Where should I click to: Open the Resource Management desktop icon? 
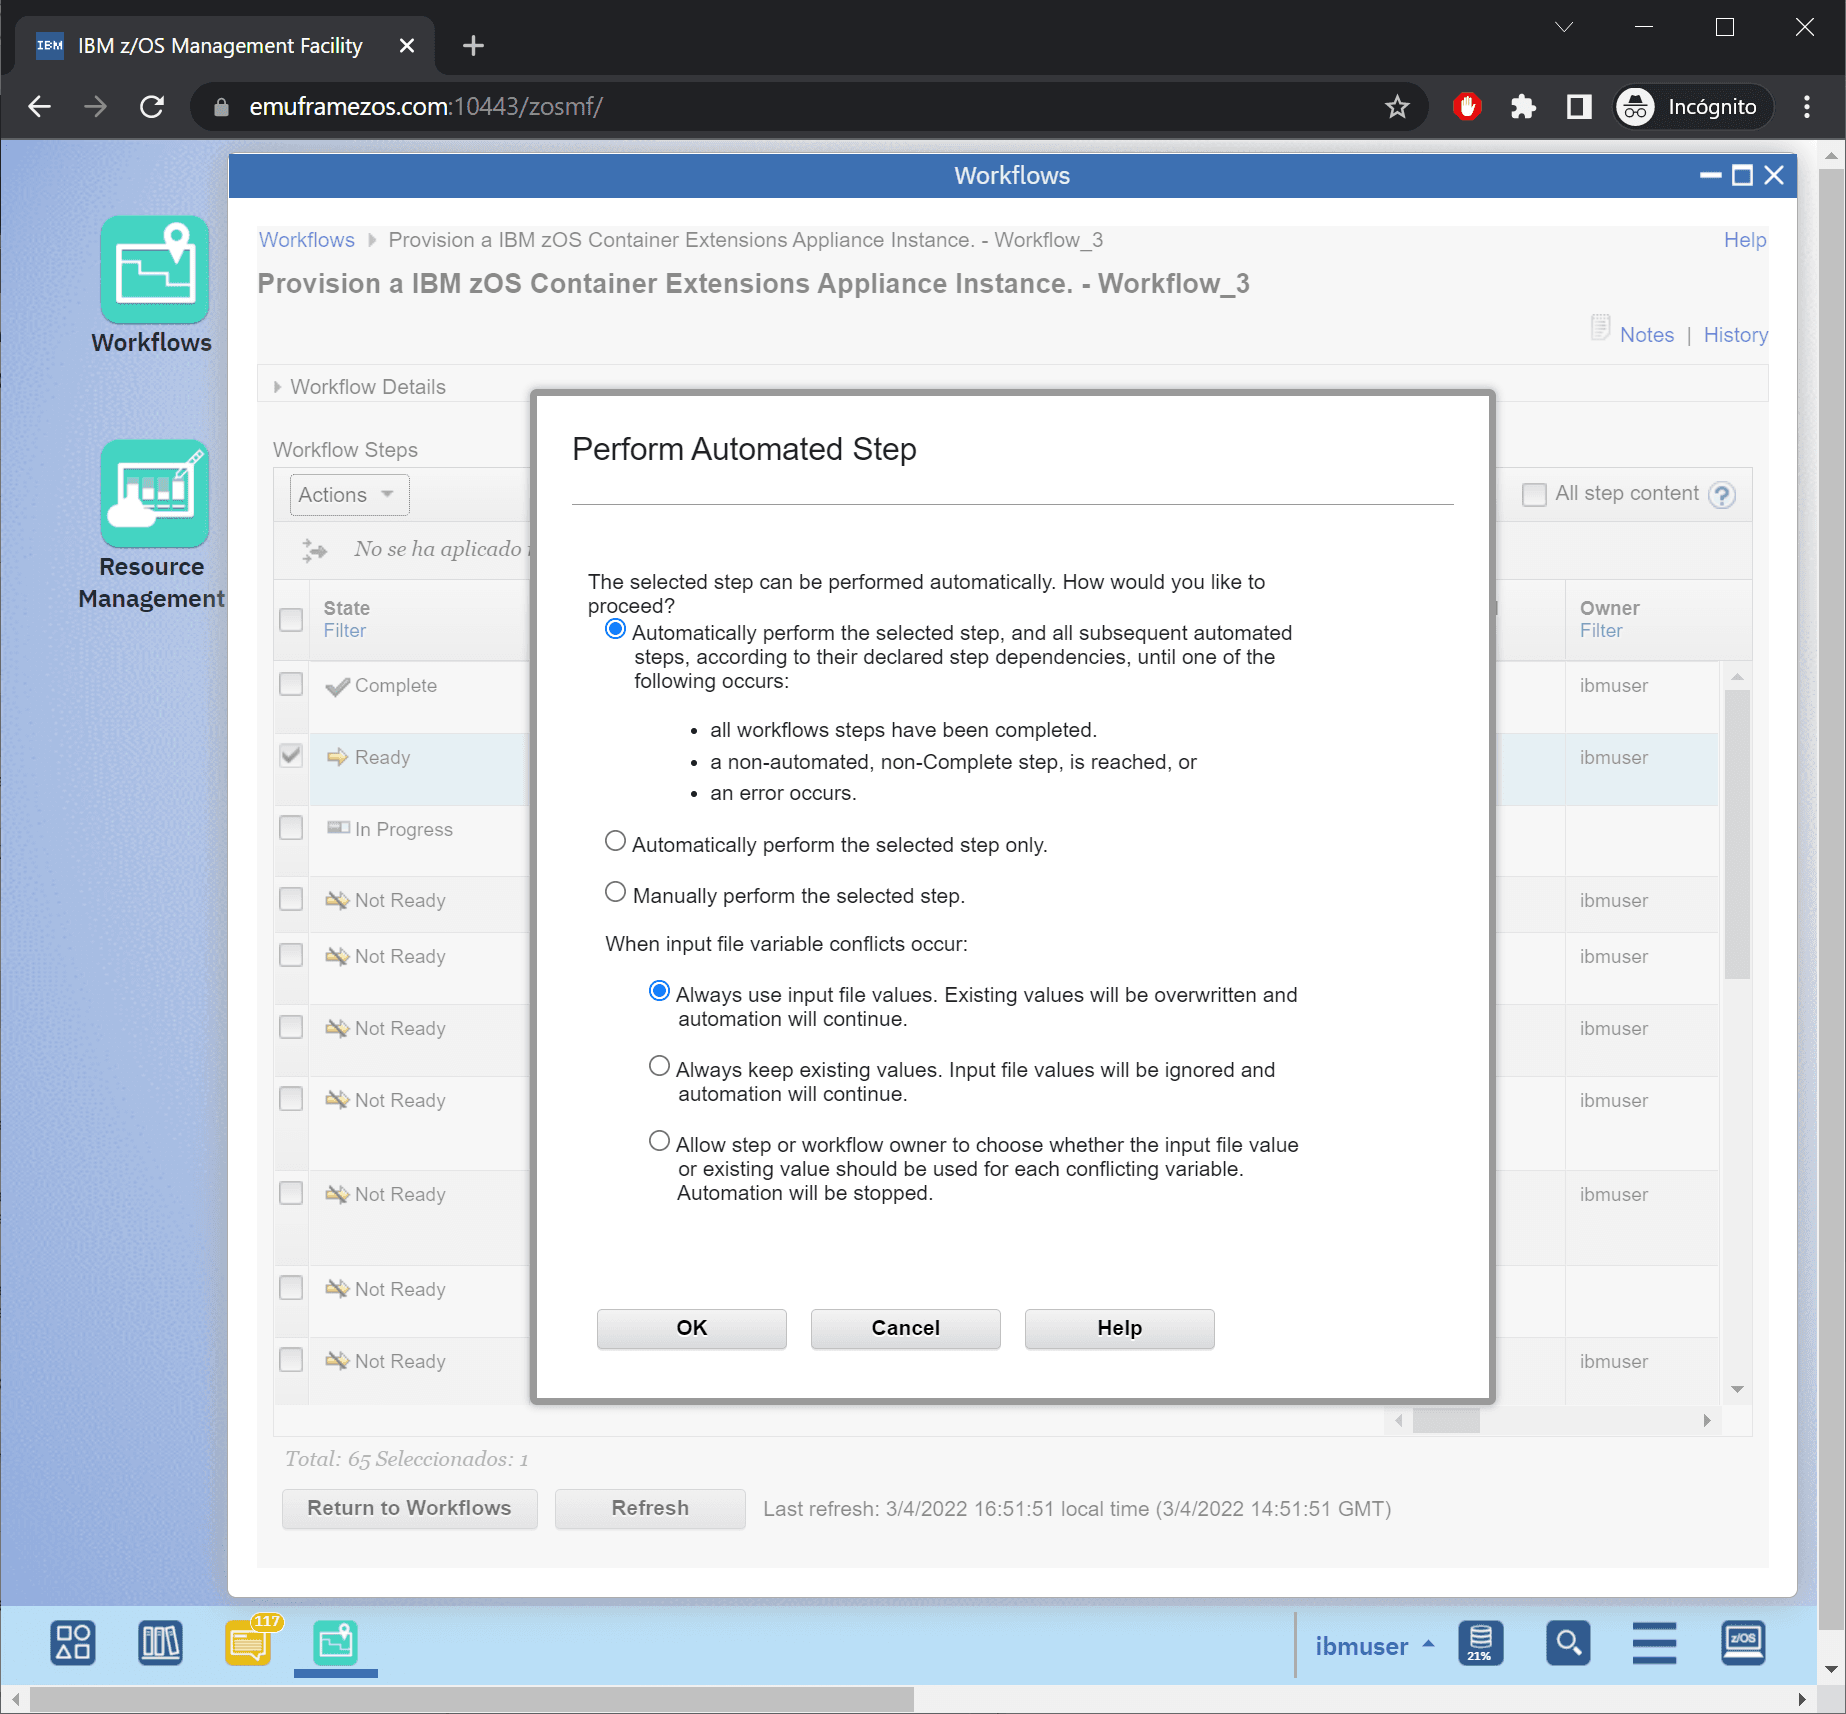tap(154, 494)
